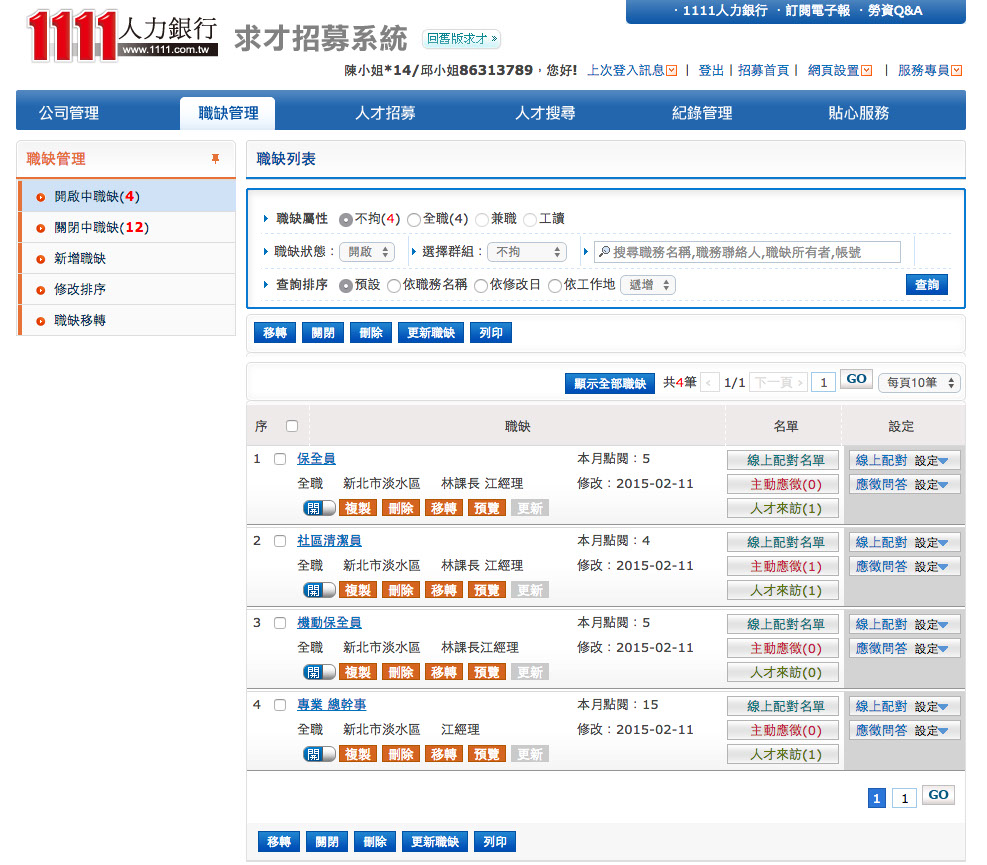Click the magnifier icon in search field
The height and width of the screenshot is (865, 987).
point(604,252)
